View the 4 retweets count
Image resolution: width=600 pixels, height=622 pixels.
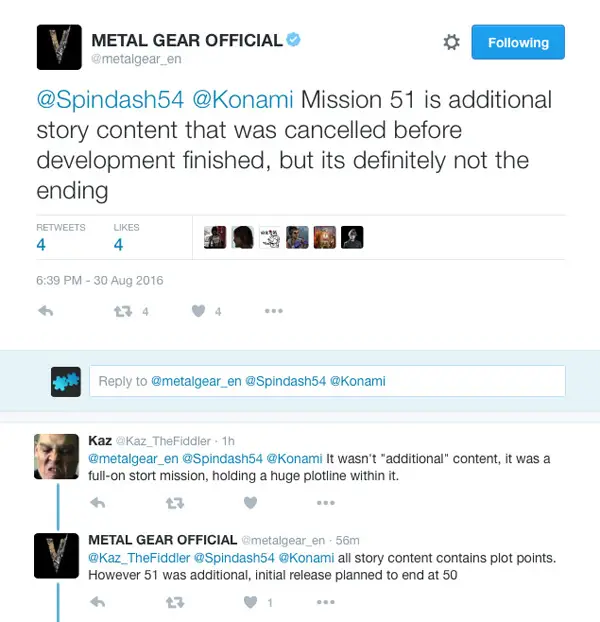tap(41, 244)
